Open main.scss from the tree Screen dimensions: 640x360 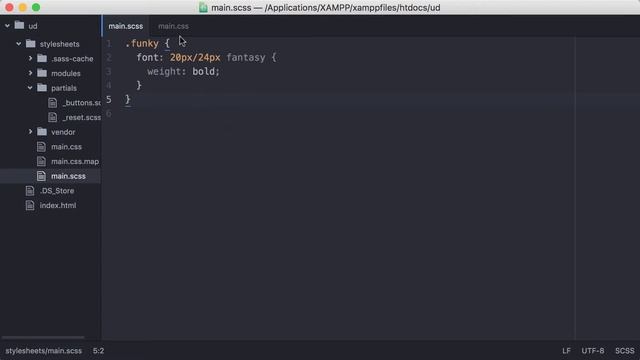point(68,176)
